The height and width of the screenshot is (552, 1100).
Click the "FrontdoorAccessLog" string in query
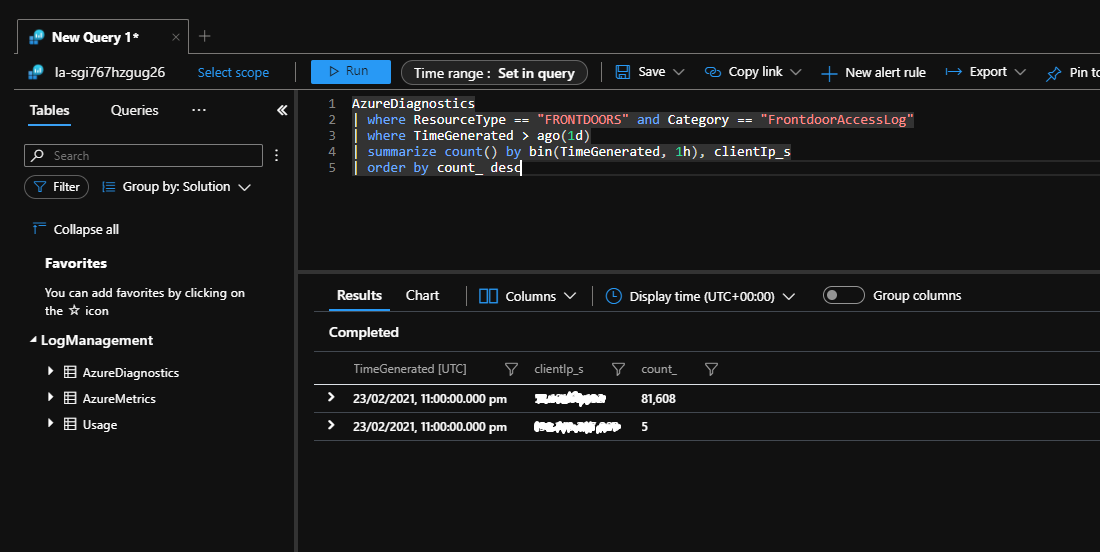pos(837,119)
